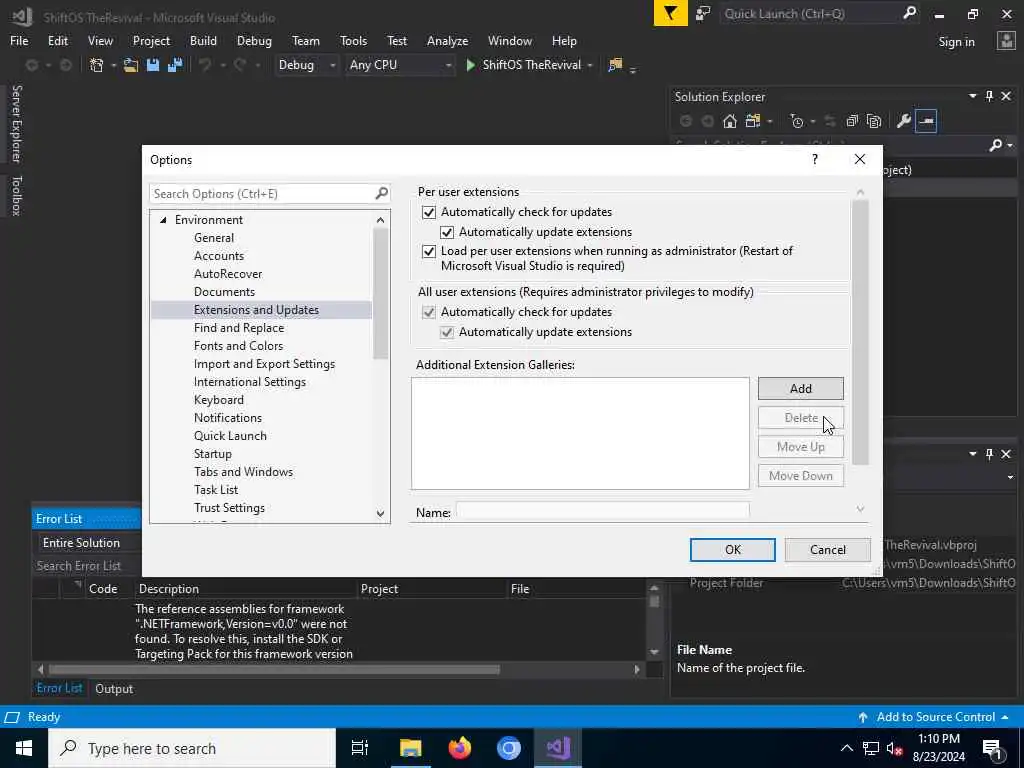Screen dimensions: 1024x768
Task: Toggle Load per user extensions as administrator
Action: pyautogui.click(x=428, y=251)
